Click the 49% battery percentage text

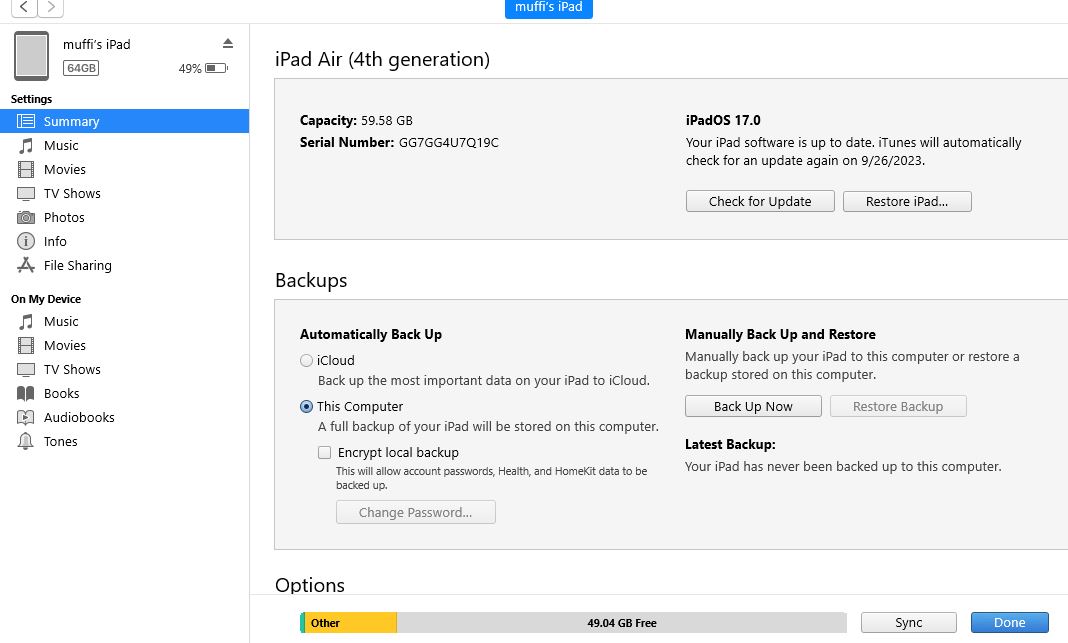(190, 69)
